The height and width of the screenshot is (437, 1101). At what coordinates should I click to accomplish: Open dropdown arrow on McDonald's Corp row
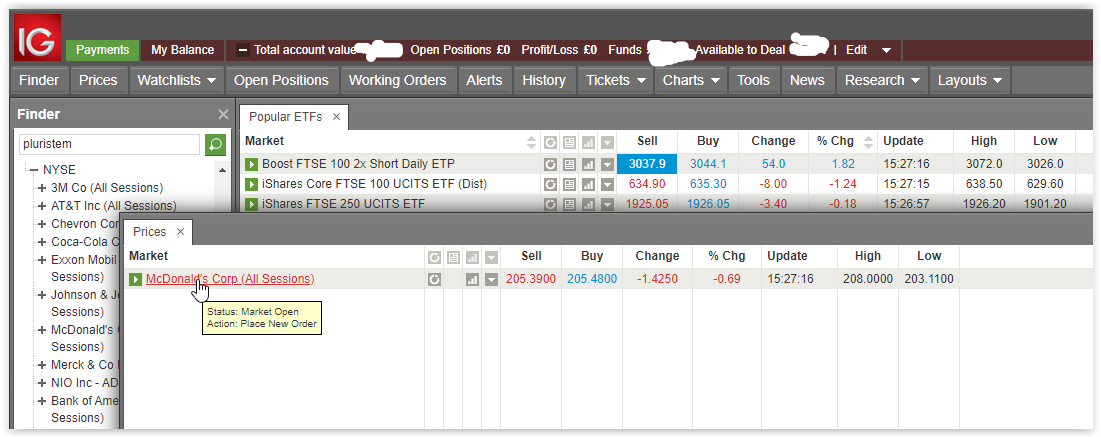[492, 280]
